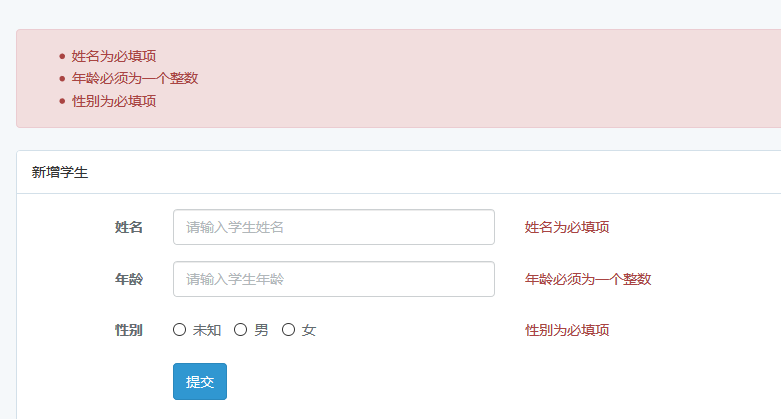This screenshot has height=419, width=781.
Task: Click the bullet of the first alert item
Action: click(62, 56)
